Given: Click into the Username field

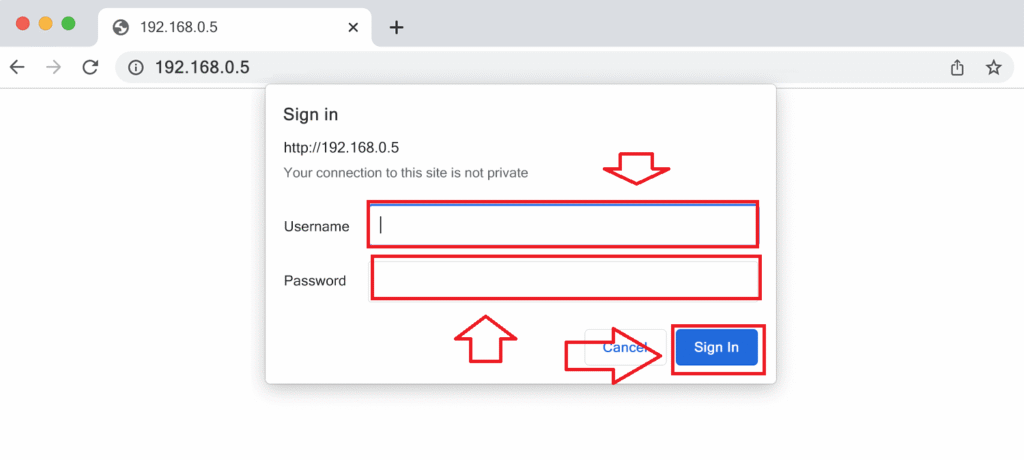Looking at the screenshot, I should click(x=563, y=224).
